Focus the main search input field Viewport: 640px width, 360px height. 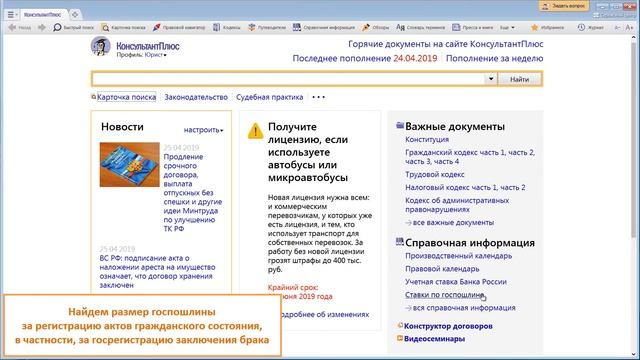coord(288,79)
